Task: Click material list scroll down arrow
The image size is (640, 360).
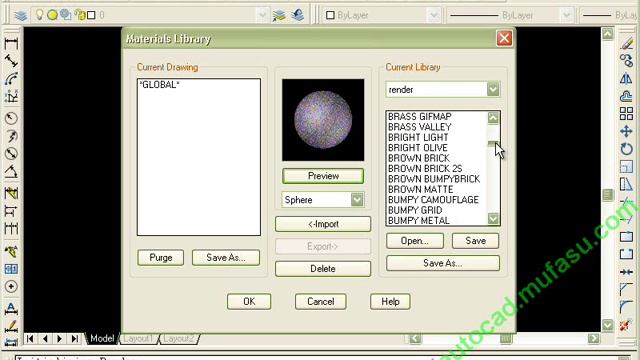Action: 493,219
